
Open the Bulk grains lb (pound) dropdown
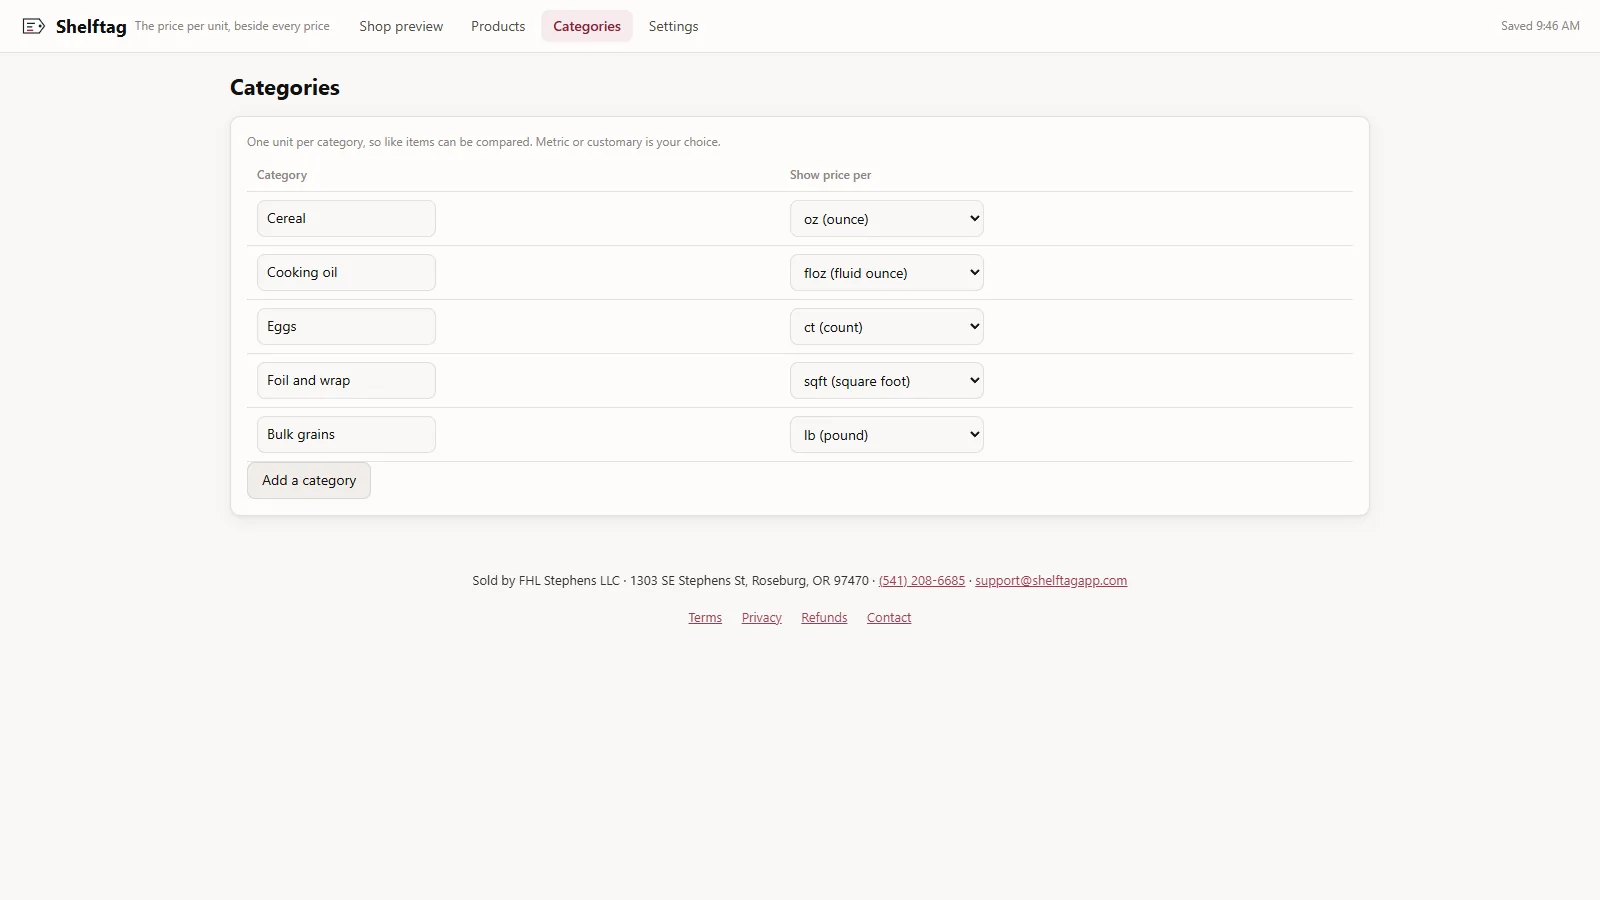[x=887, y=435]
